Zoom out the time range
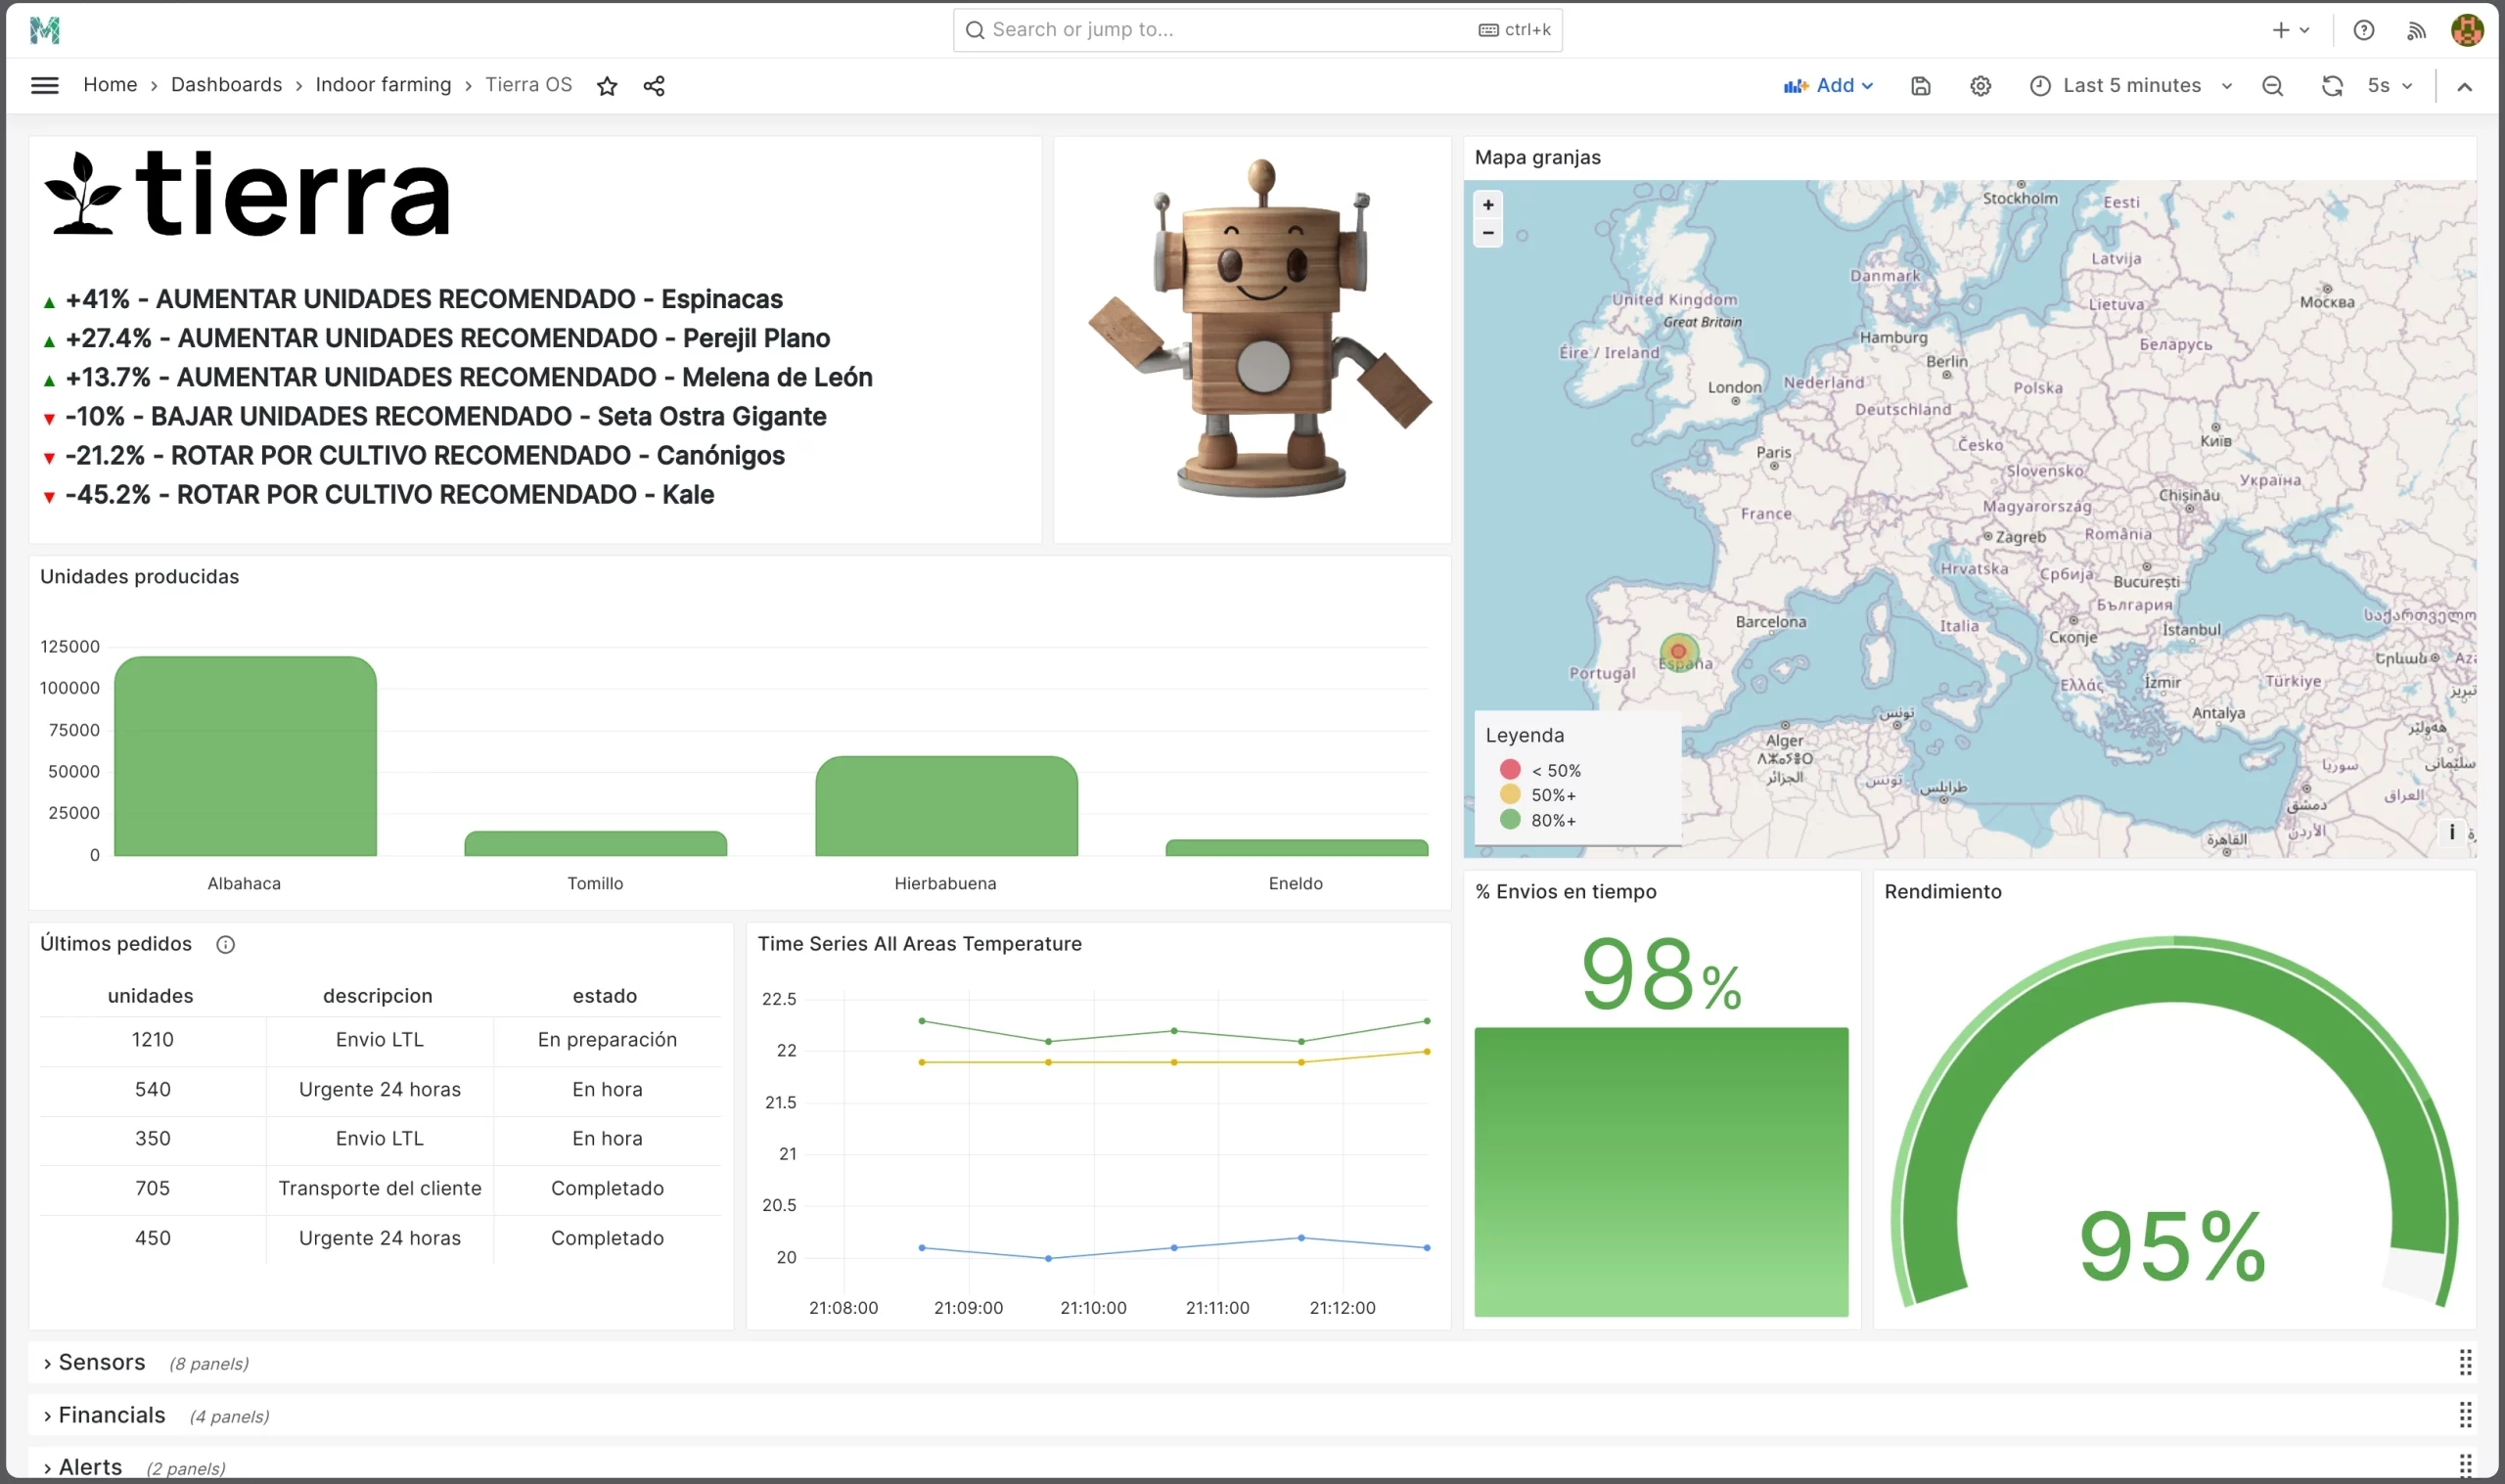 click(2272, 85)
